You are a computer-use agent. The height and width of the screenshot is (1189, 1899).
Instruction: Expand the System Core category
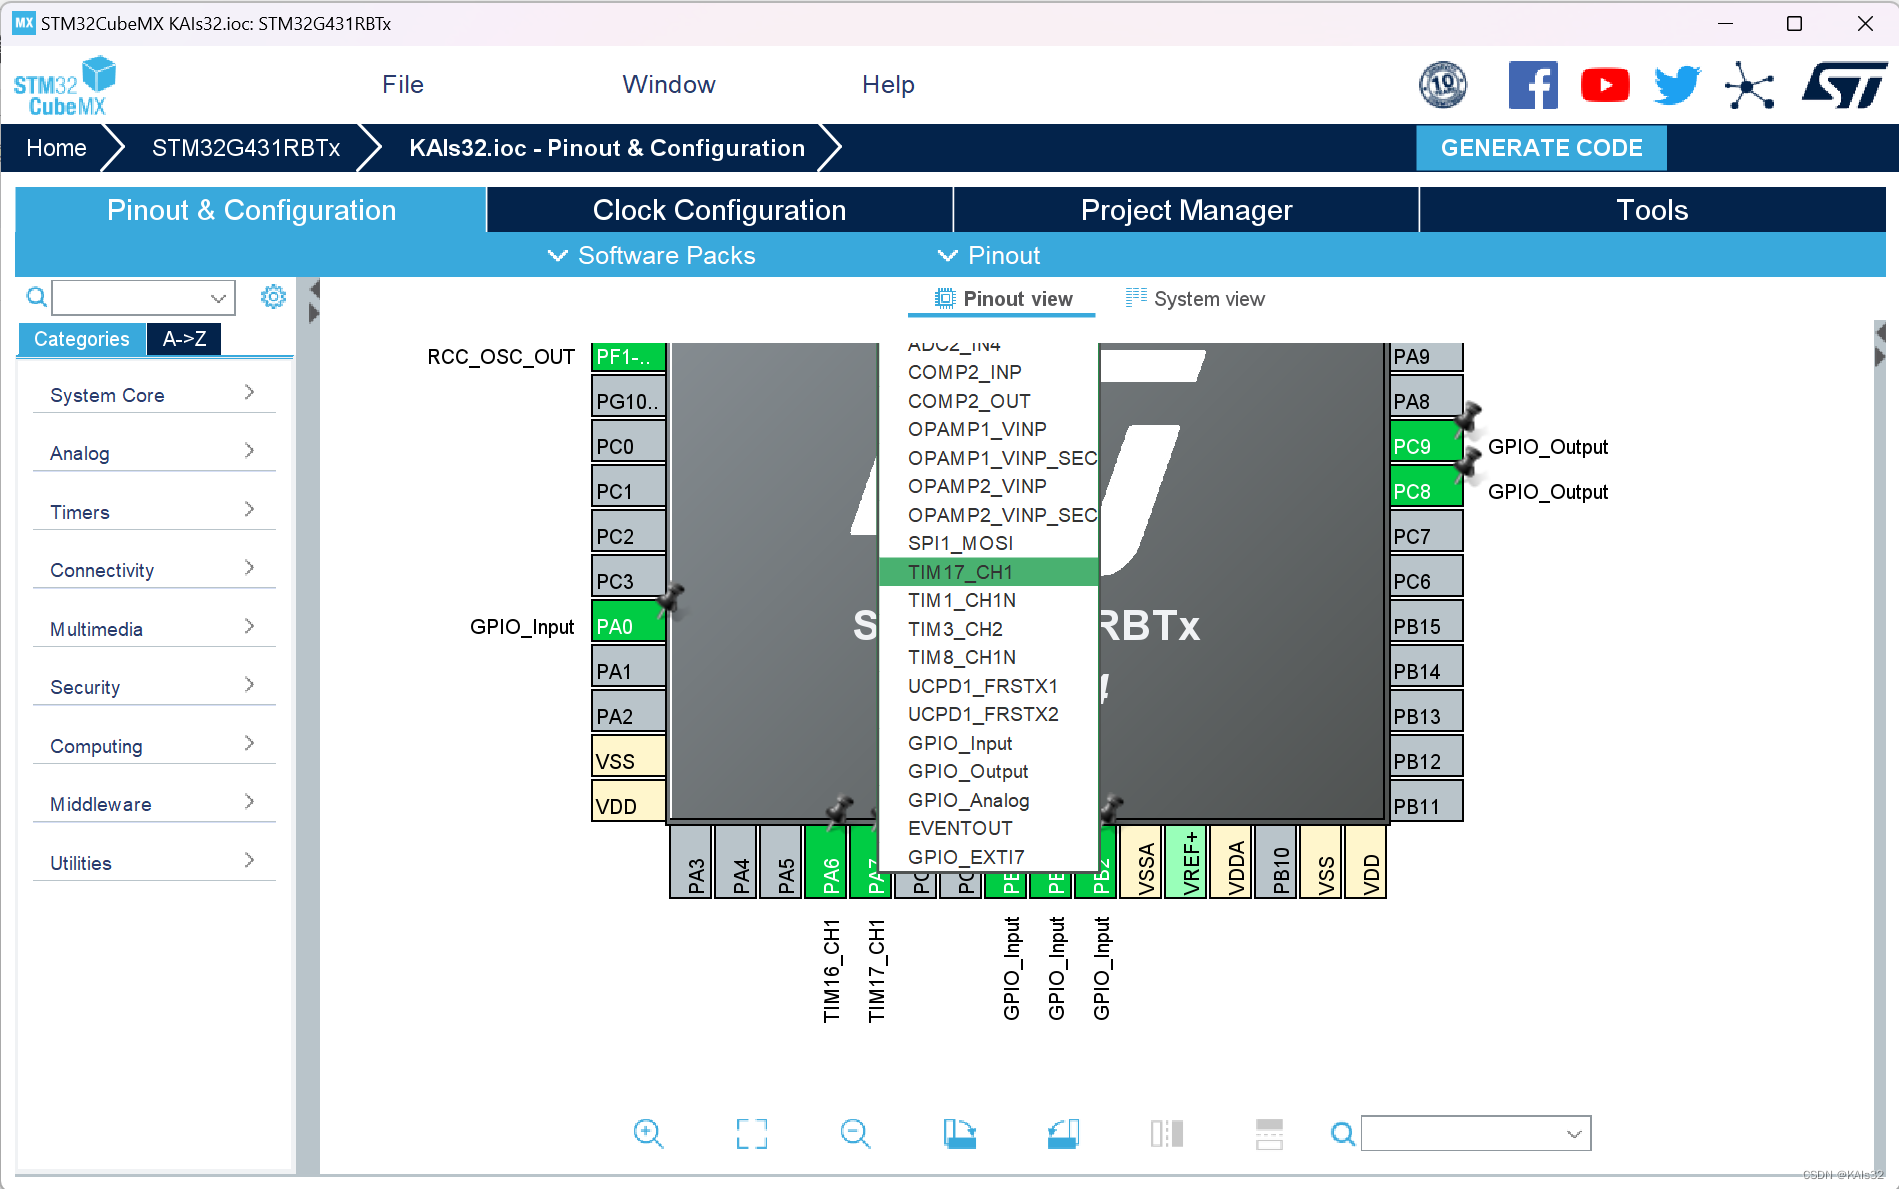[x=153, y=395]
